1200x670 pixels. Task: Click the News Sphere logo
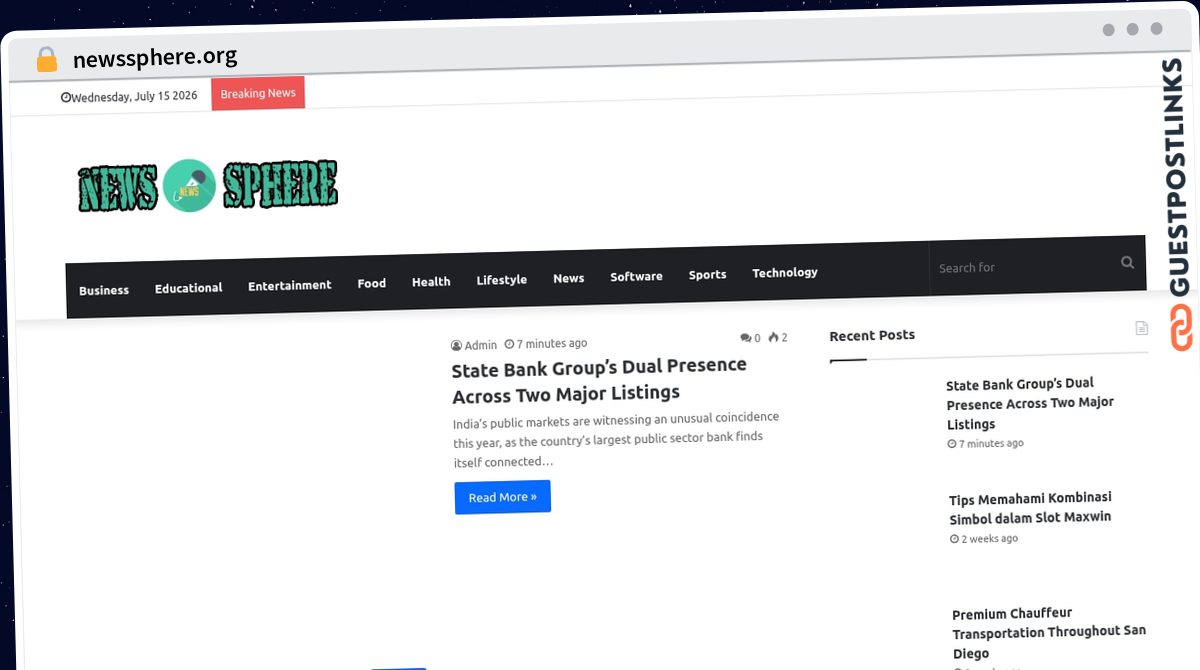(208, 186)
